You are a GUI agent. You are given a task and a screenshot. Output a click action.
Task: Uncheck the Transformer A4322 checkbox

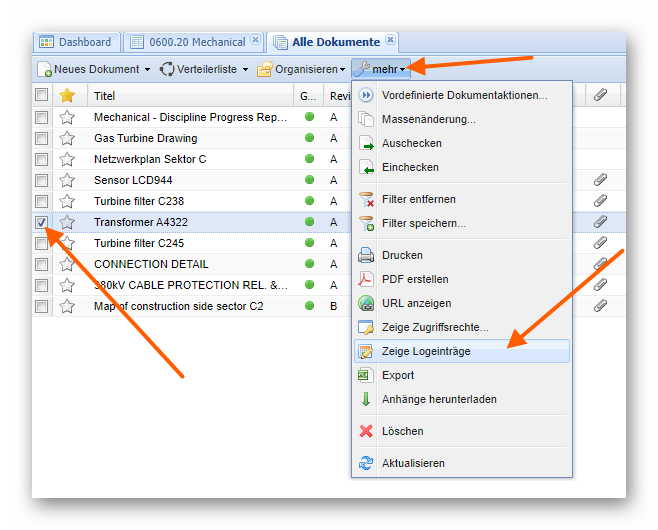[41, 222]
